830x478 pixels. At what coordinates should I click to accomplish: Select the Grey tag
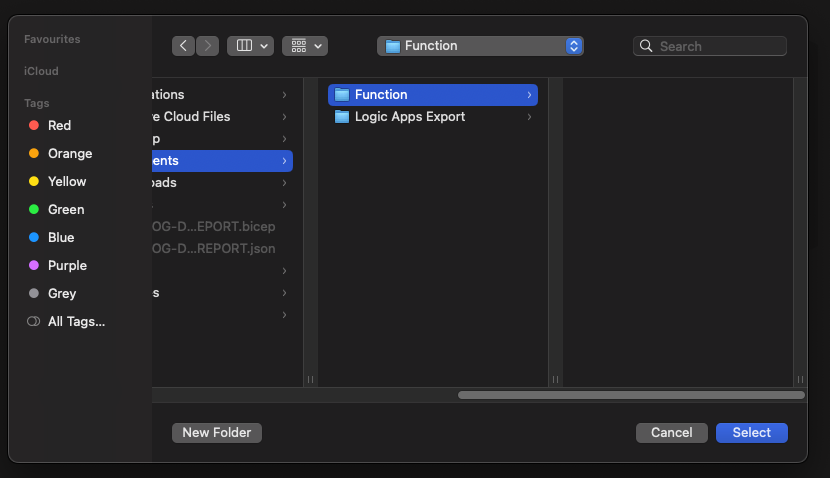click(x=62, y=293)
